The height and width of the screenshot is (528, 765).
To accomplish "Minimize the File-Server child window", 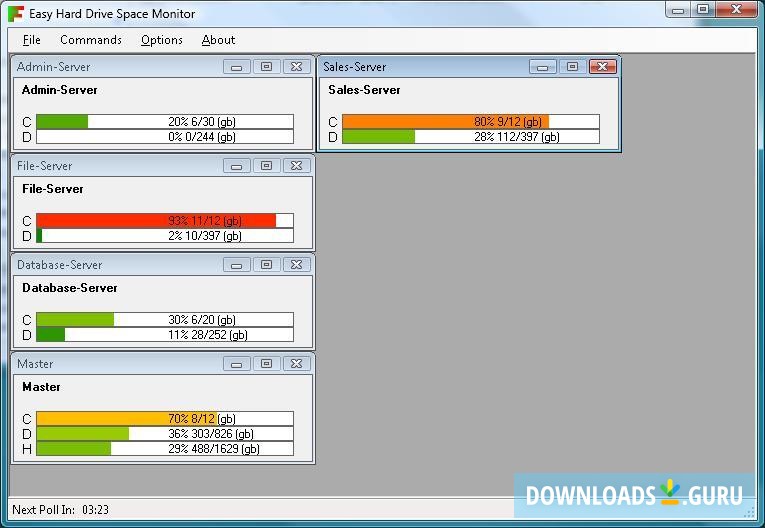I will (x=237, y=166).
